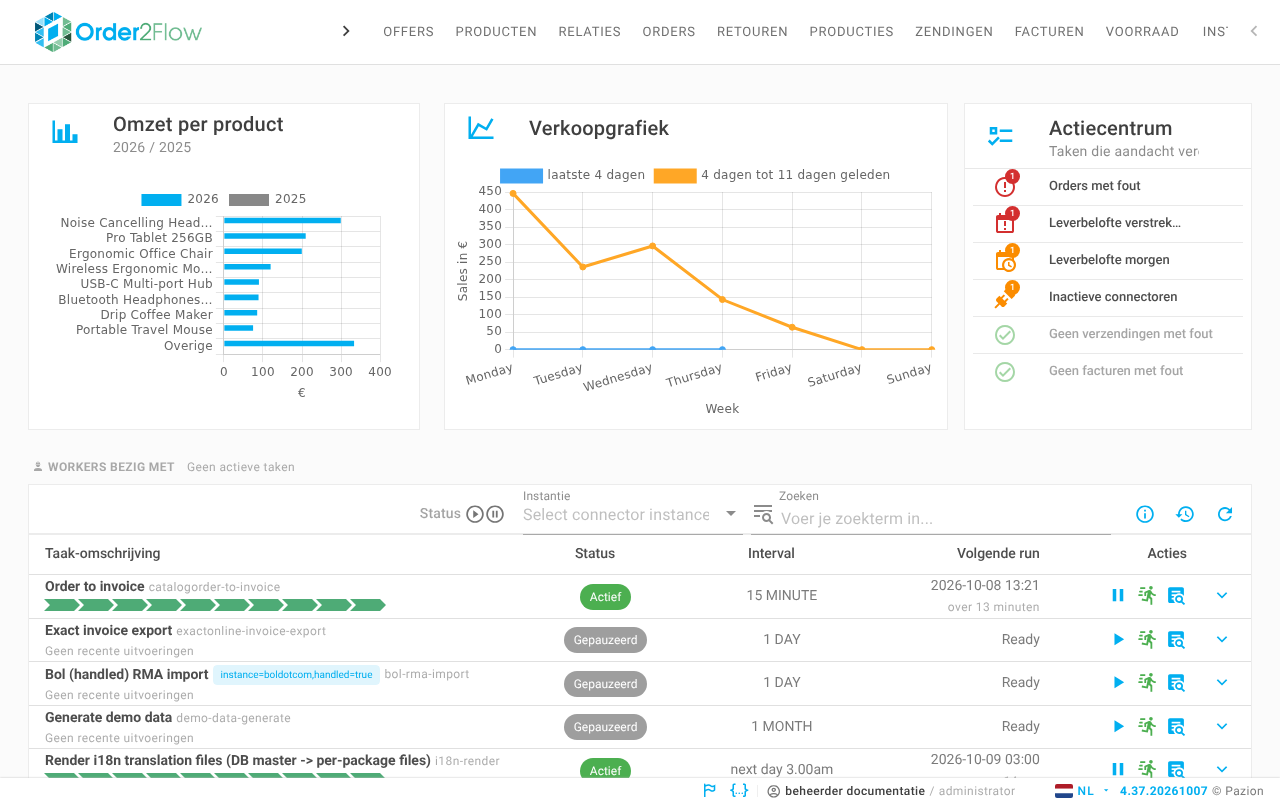This screenshot has height=800, width=1280.
Task: Click version number 4.37.20261007
Action: (1164, 791)
